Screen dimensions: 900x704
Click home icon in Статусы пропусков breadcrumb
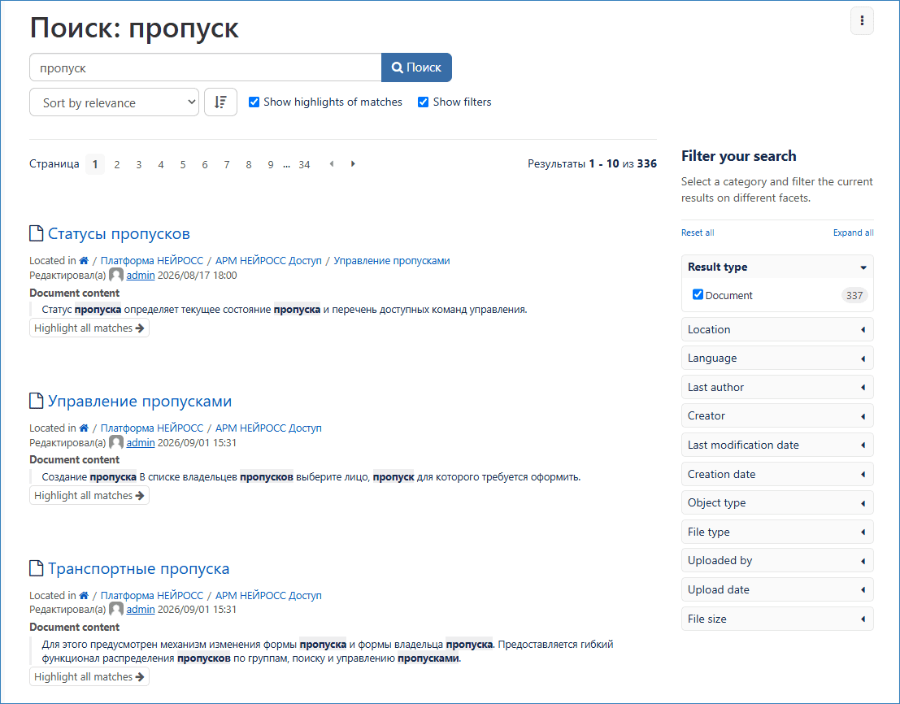(x=84, y=260)
